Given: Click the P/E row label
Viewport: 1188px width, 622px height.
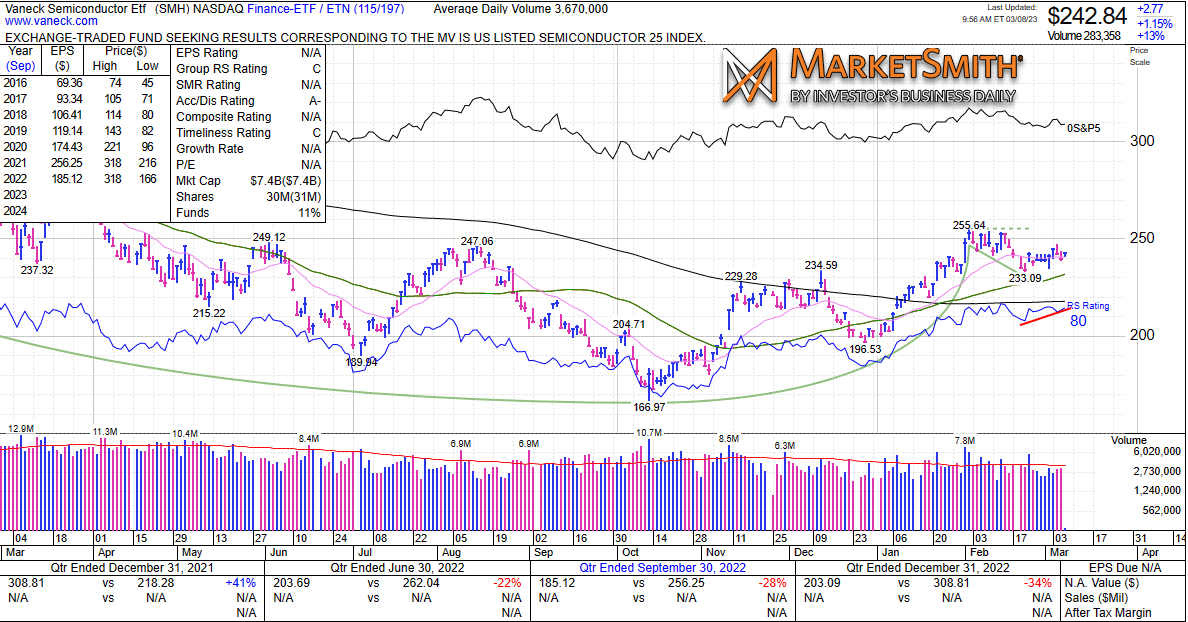Looking at the screenshot, I should point(185,164).
